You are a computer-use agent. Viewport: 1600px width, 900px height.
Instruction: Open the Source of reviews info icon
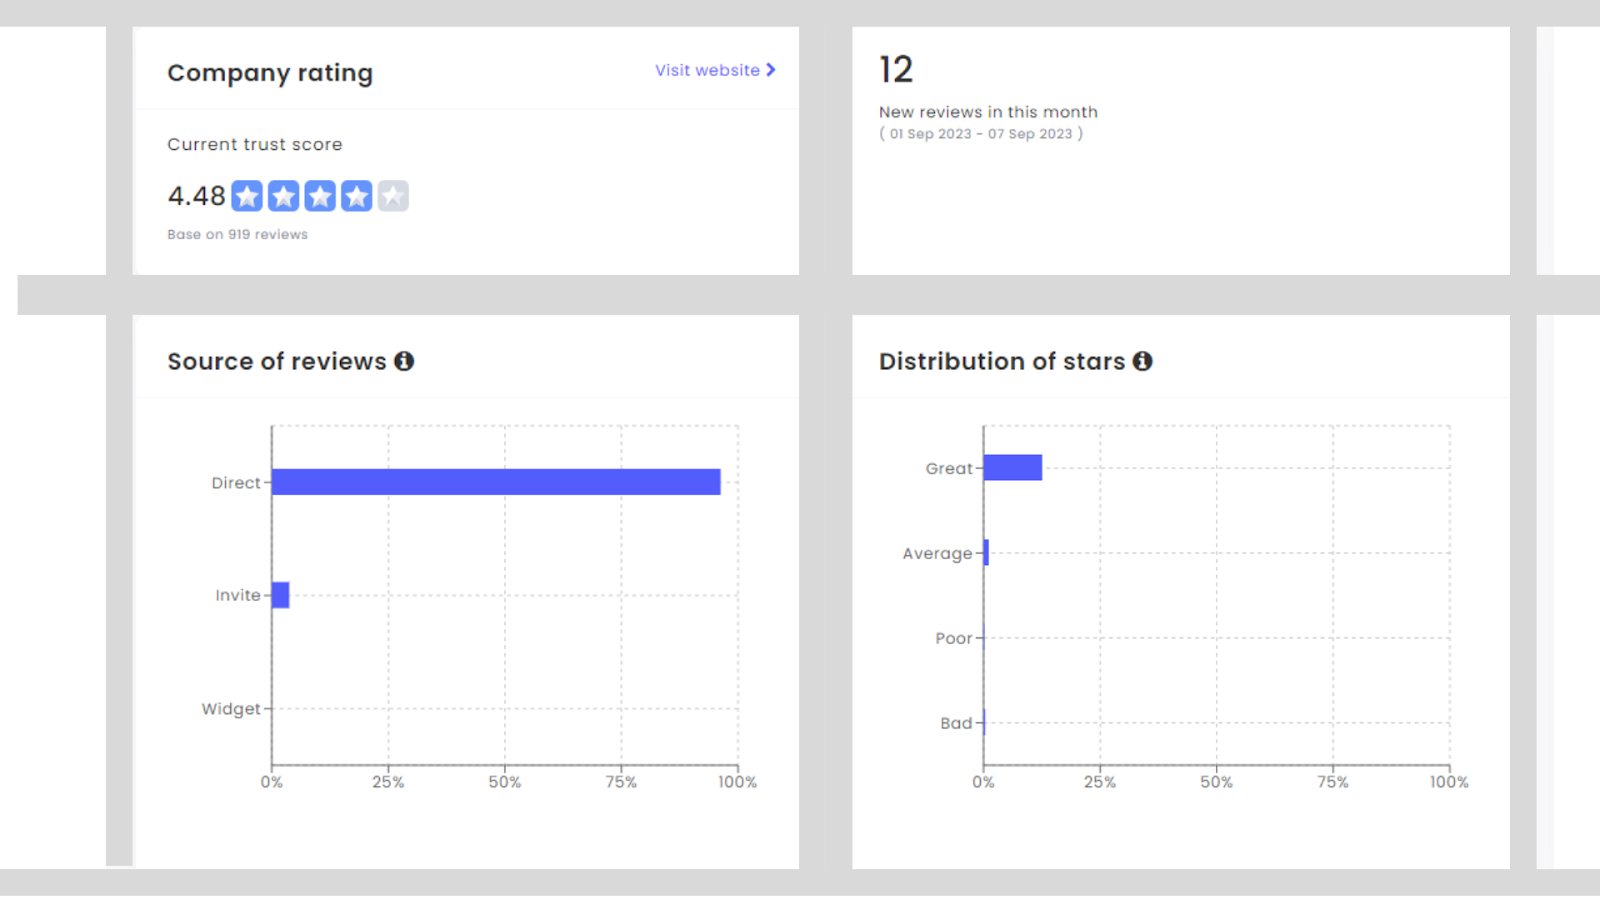(x=404, y=361)
